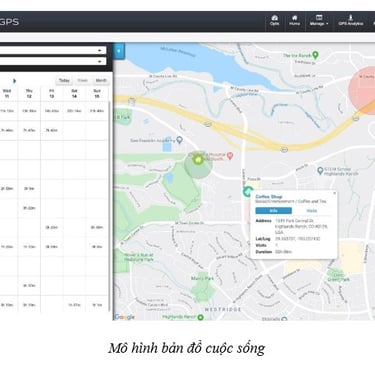Switch calendar to Week view
This screenshot has height=366, width=375.
click(82, 81)
